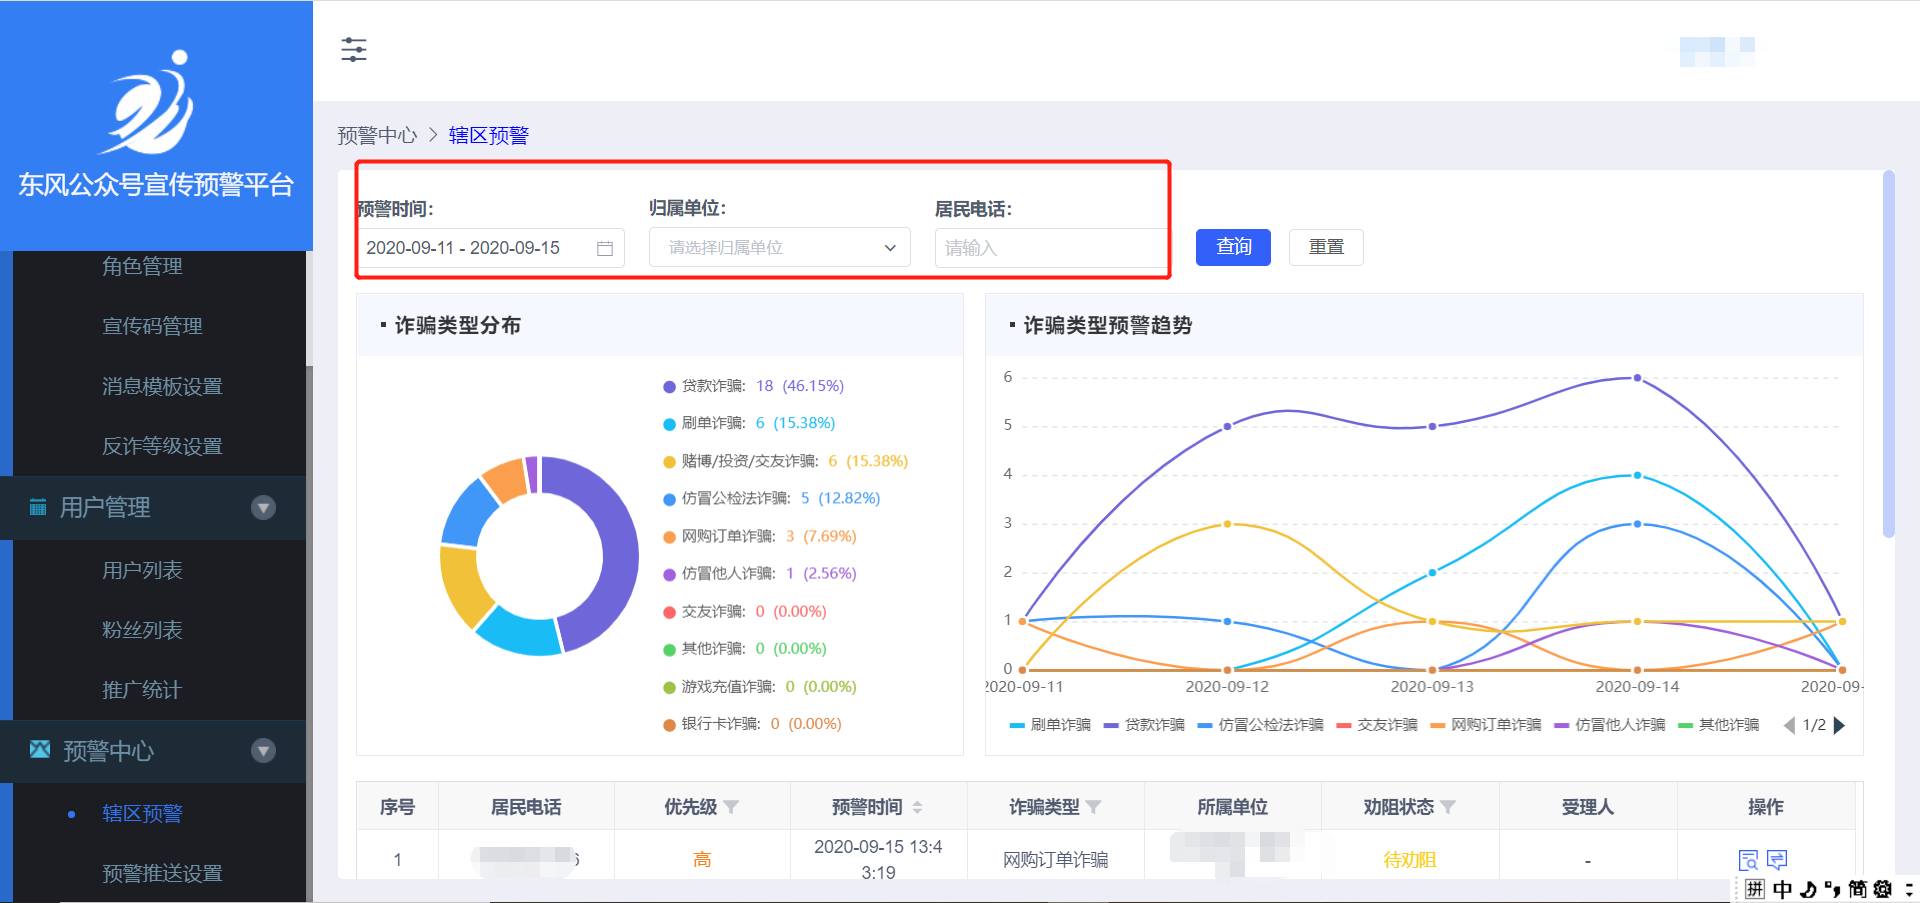Click the IME 拼 pinyin mode icon

(x=1755, y=889)
